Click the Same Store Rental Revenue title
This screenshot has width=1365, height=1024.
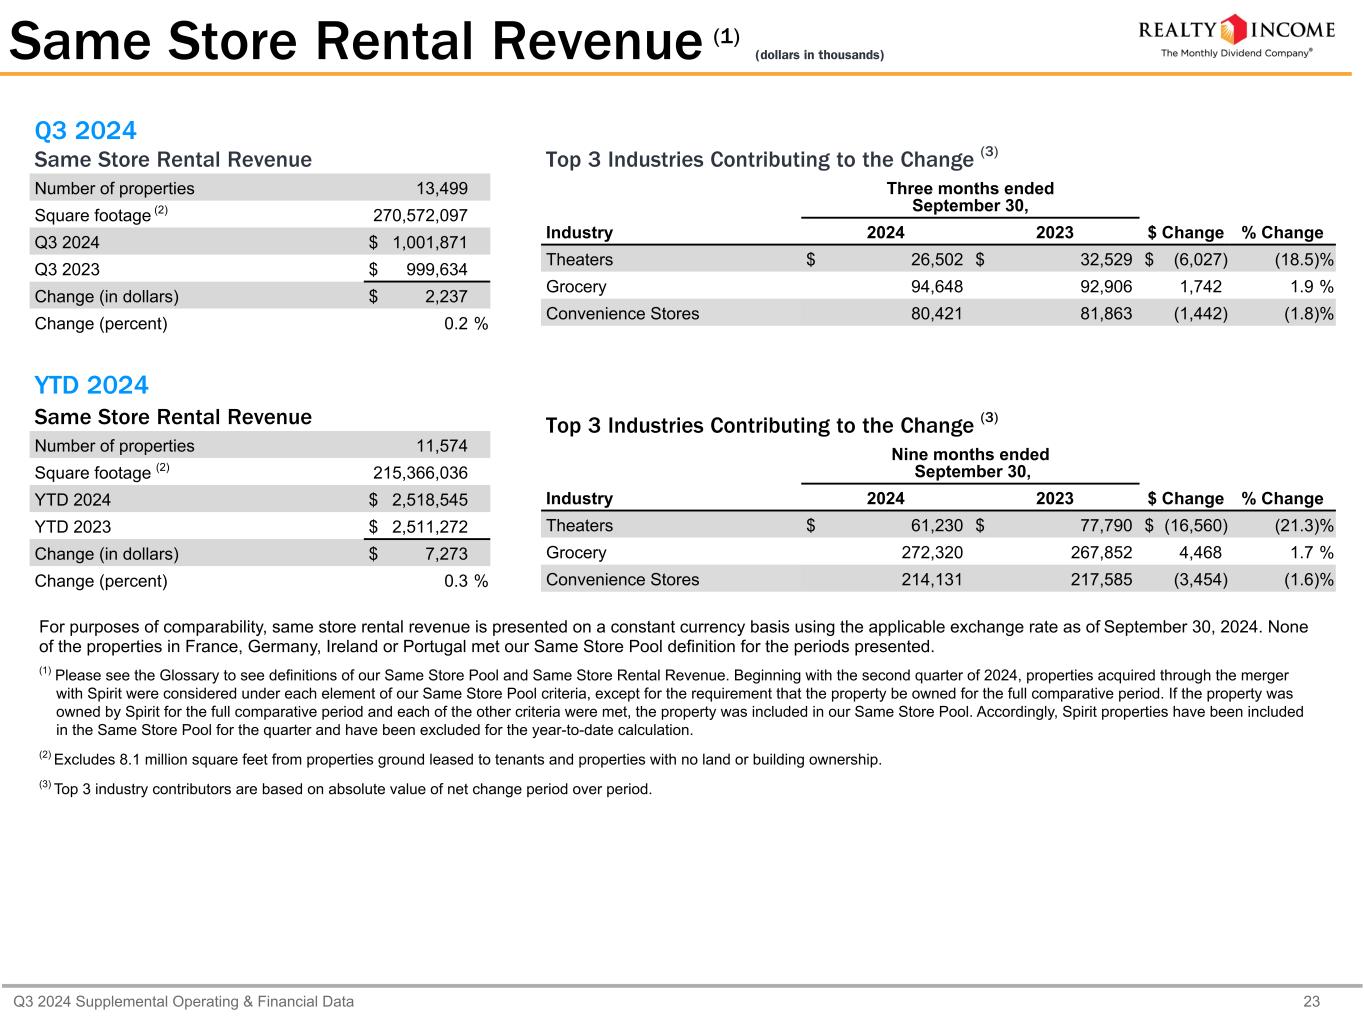(355, 42)
